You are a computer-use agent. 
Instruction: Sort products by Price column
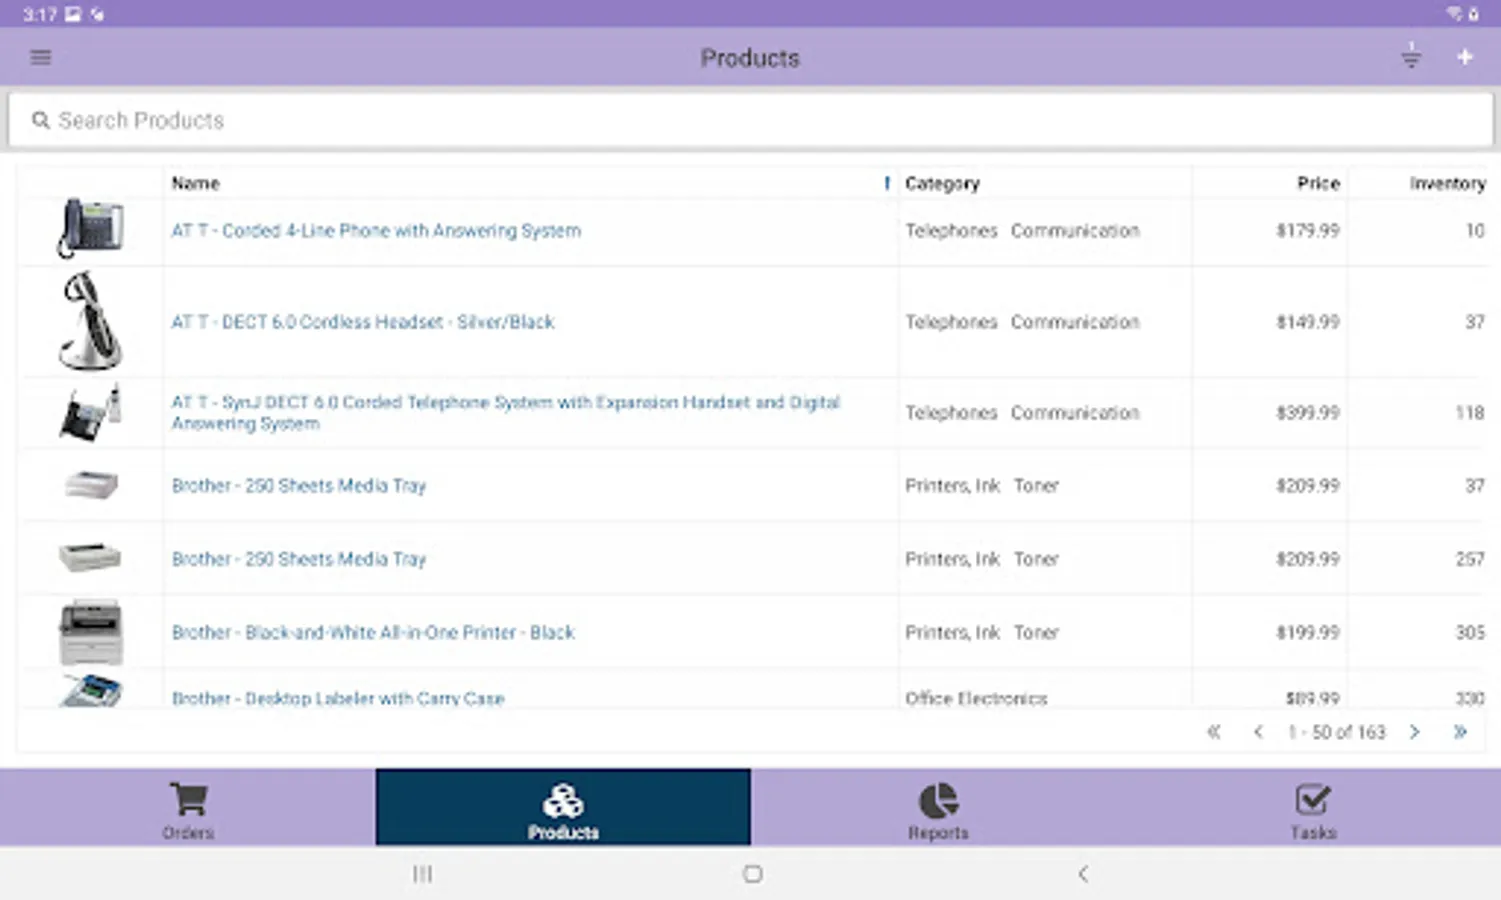[1318, 183]
